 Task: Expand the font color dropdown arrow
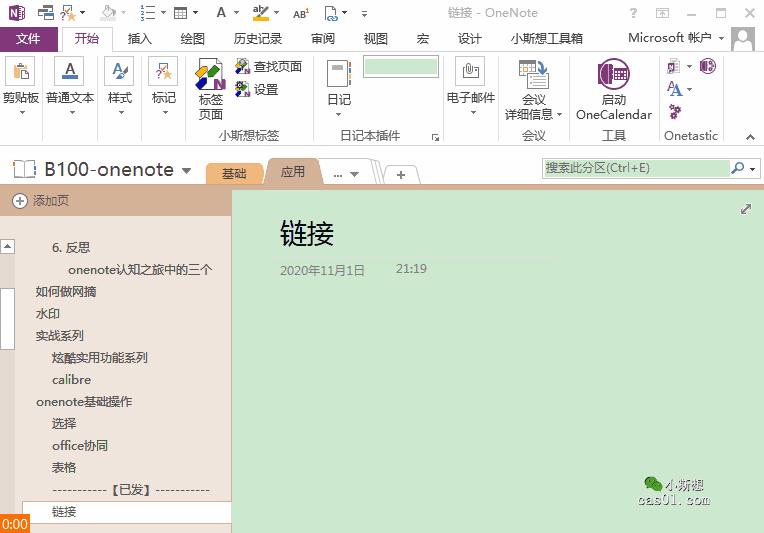click(236, 13)
